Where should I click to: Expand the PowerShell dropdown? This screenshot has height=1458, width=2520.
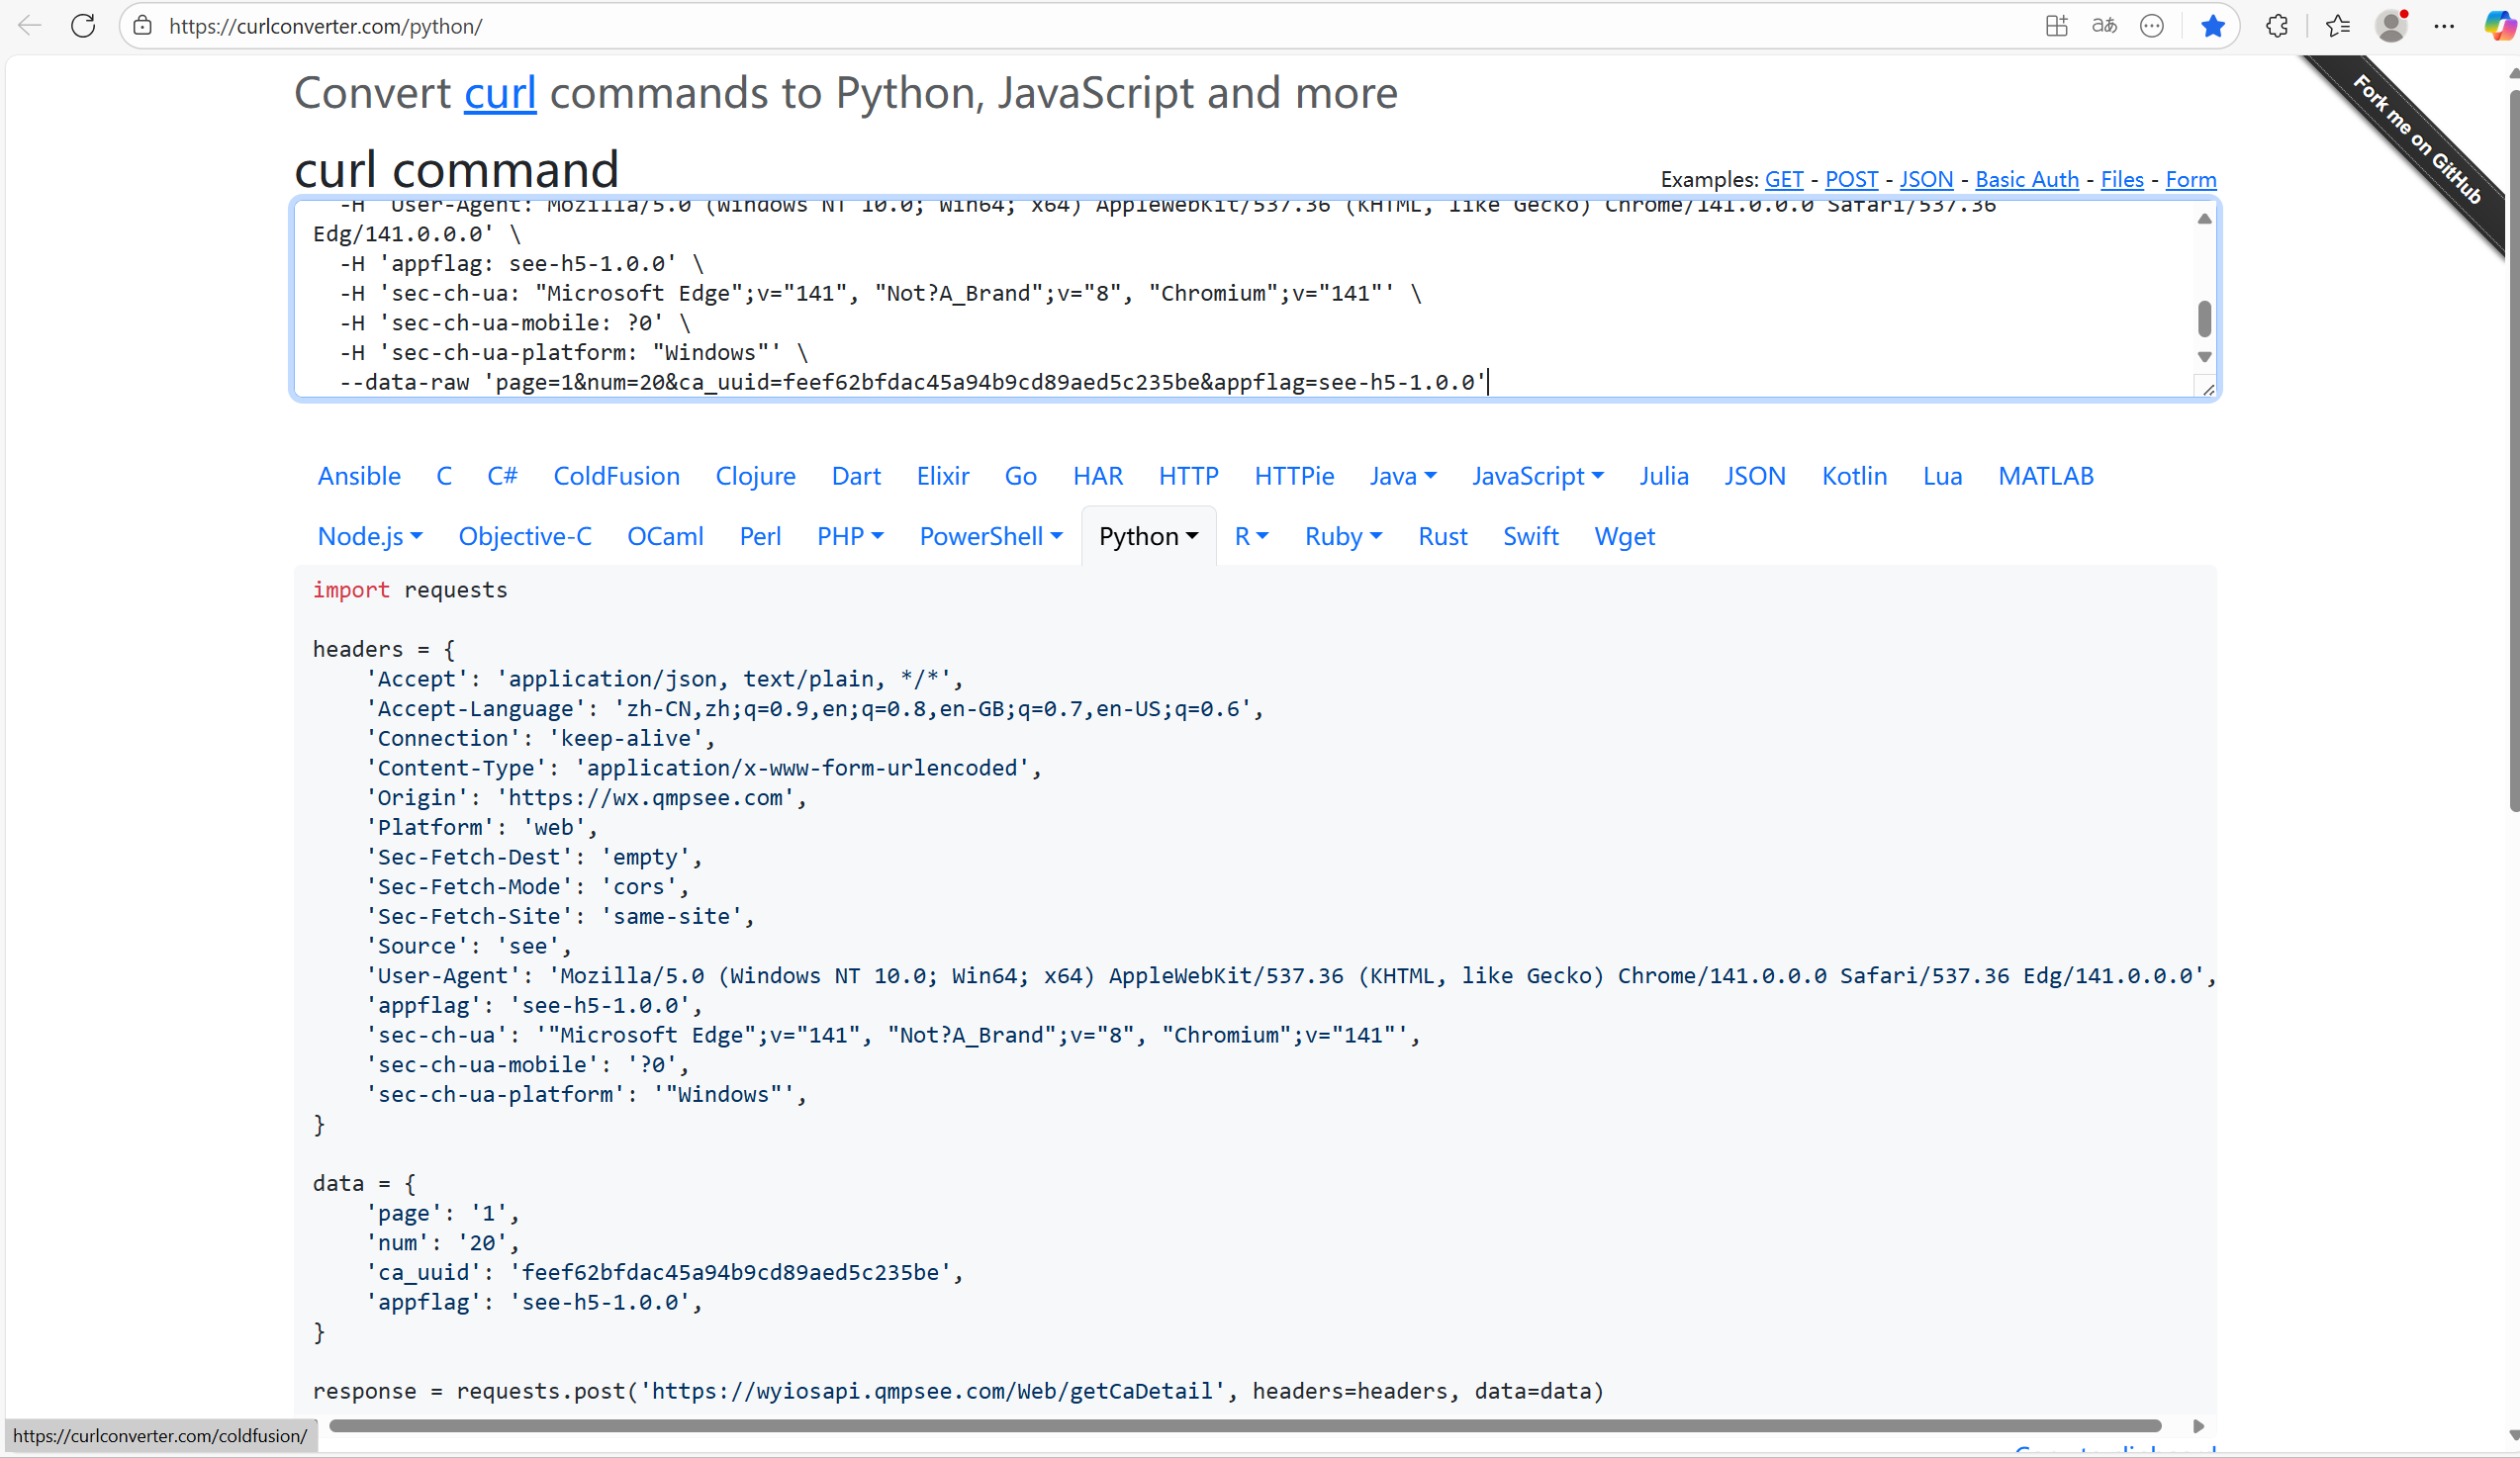[x=990, y=537]
